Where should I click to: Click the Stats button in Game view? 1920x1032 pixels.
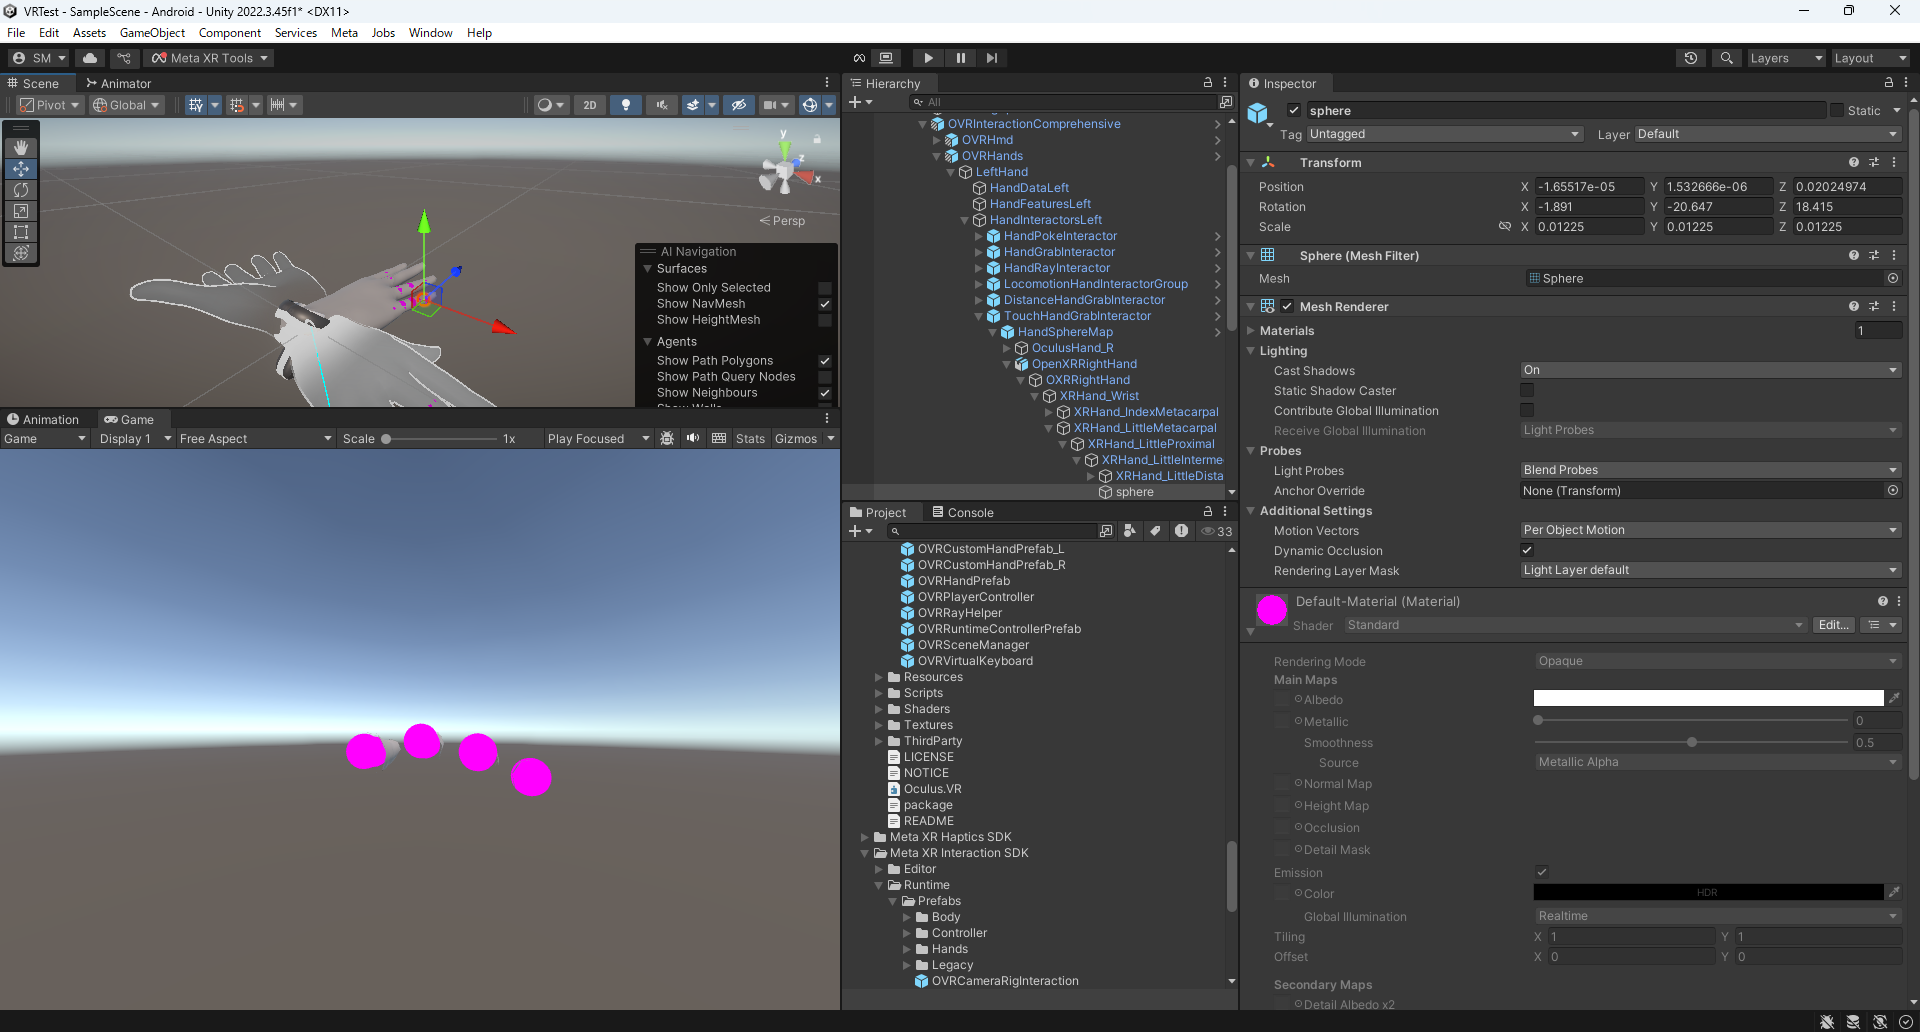750,439
